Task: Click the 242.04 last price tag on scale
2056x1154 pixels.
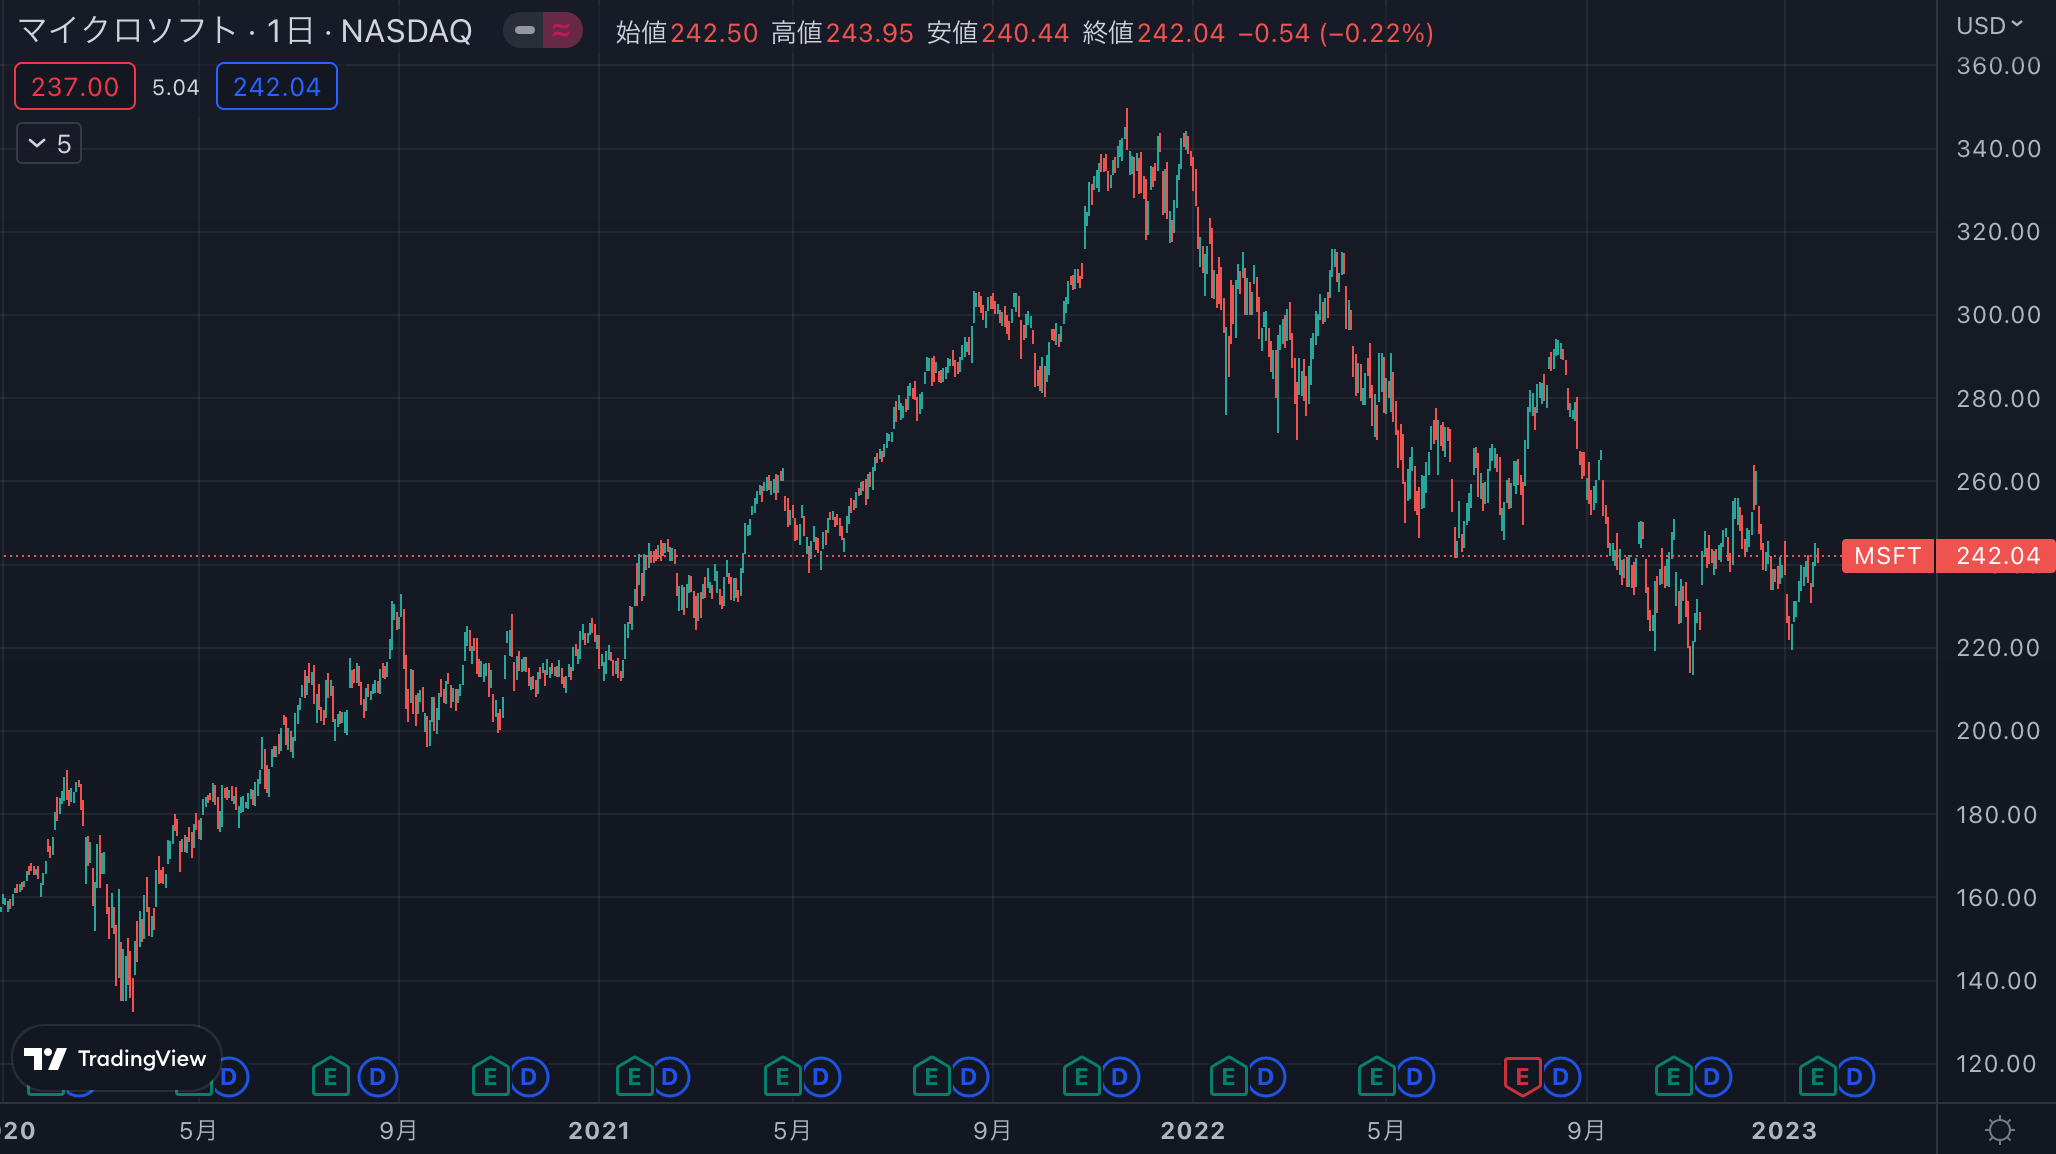Action: pos(1996,556)
